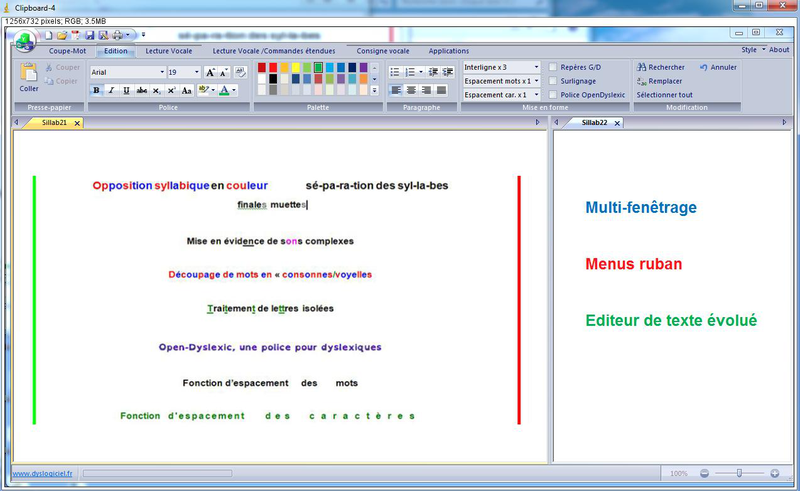Increase font size with grow icon
This screenshot has width=800, height=491.
click(211, 72)
